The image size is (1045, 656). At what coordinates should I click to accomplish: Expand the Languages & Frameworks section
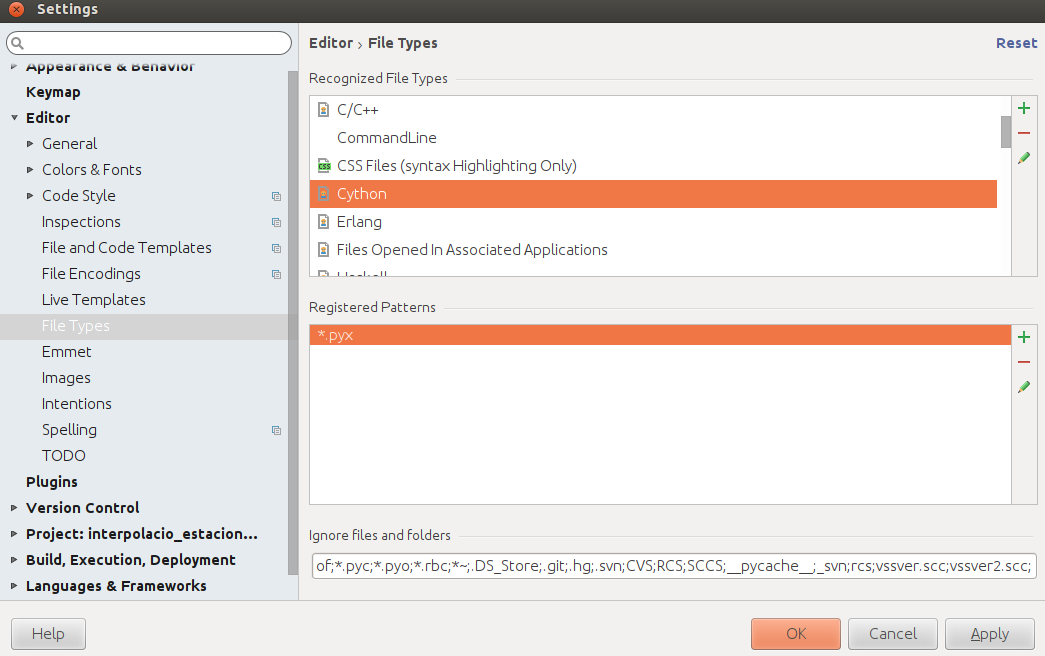click(14, 585)
